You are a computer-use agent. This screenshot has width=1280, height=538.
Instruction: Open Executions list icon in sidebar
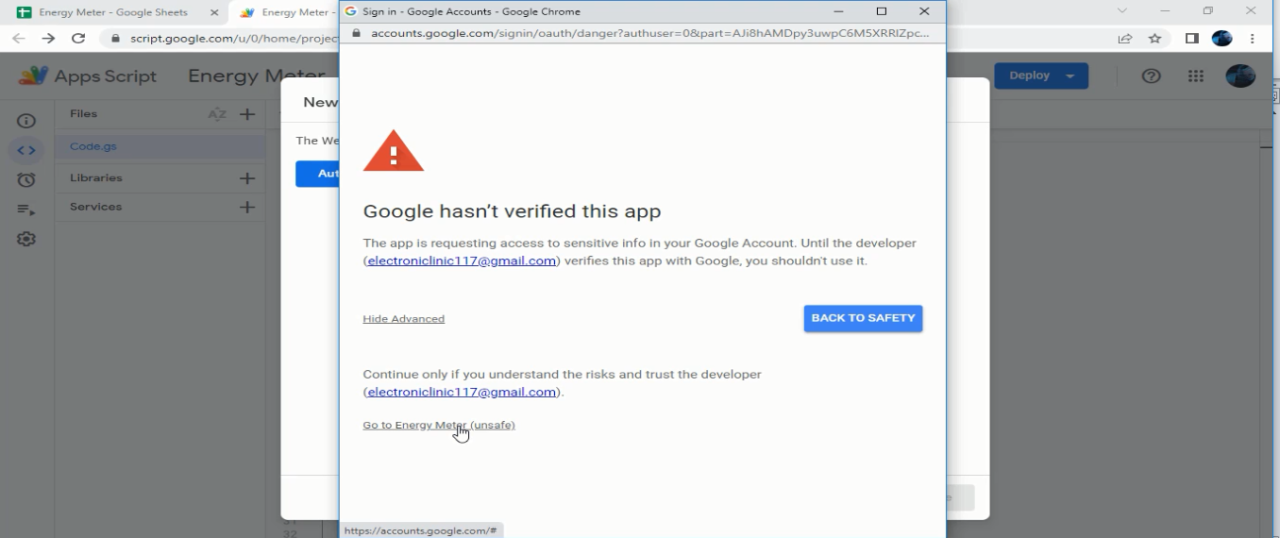coord(26,209)
